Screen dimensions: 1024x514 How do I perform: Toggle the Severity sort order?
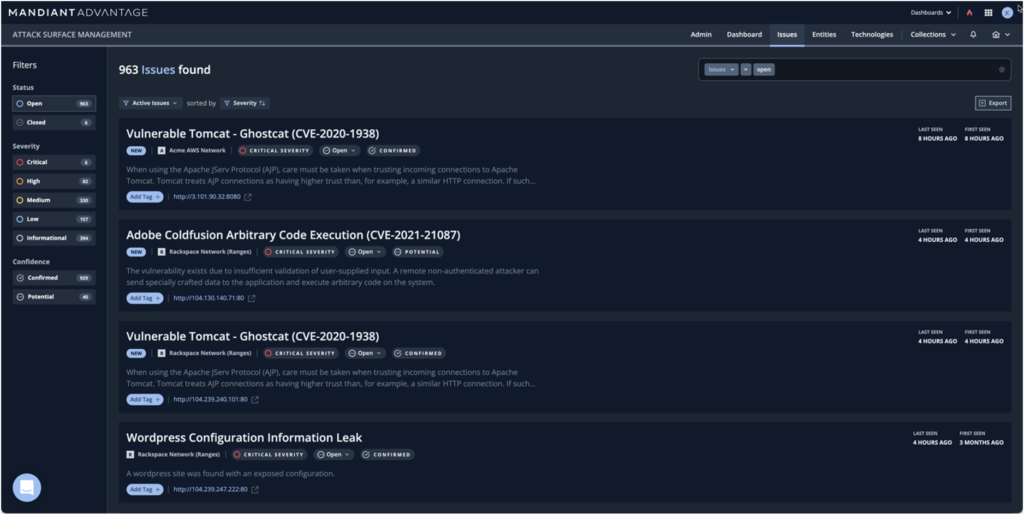coord(245,103)
